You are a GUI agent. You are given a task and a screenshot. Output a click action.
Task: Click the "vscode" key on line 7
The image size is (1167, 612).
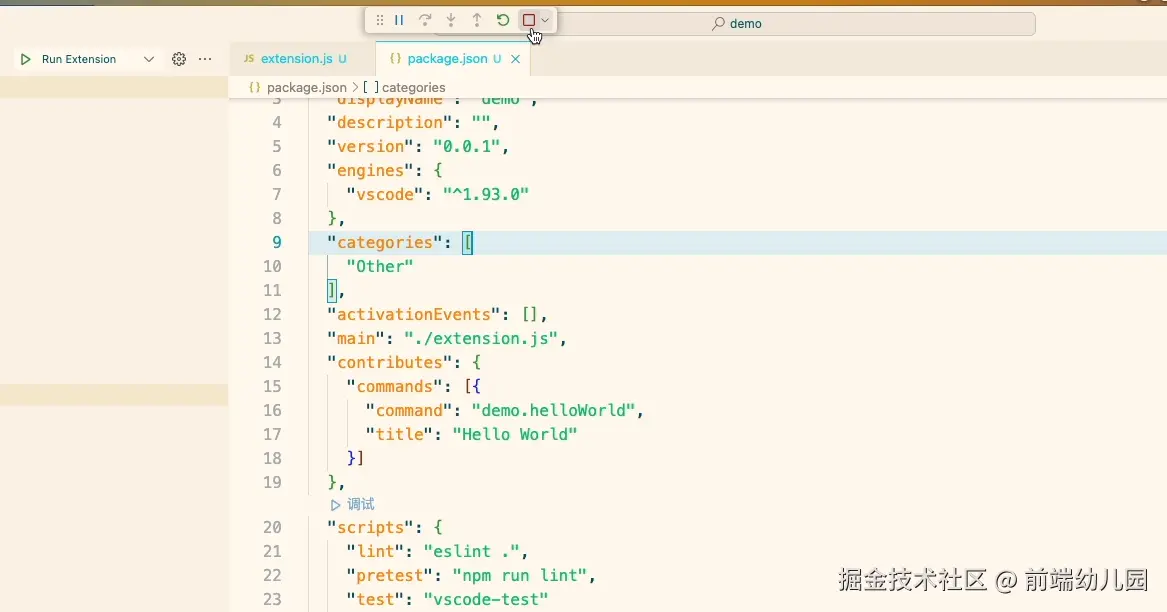[x=385, y=194]
